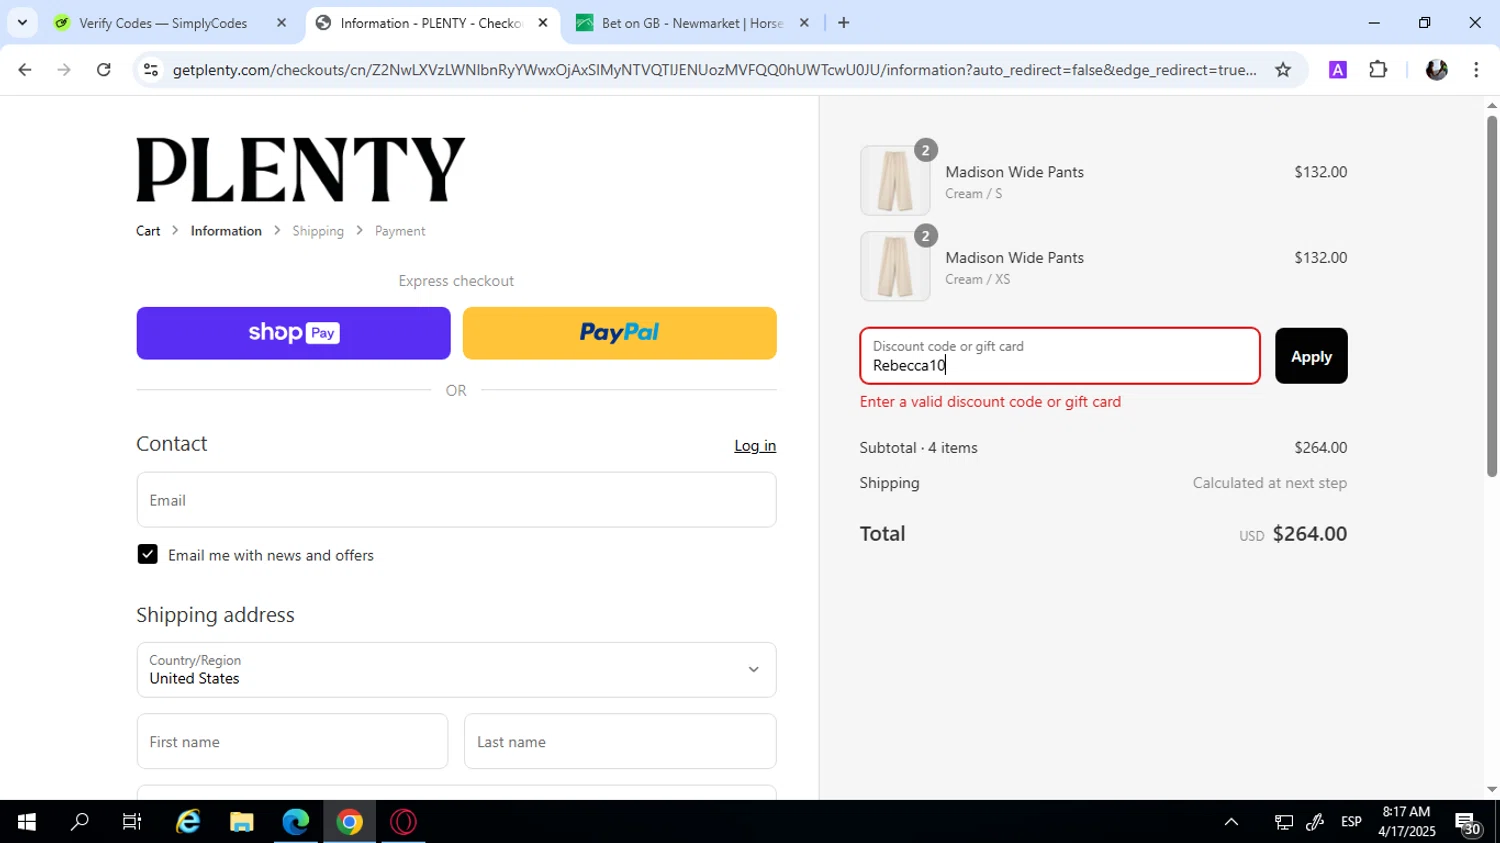Click the browser forward arrow
Viewport: 1500px width, 843px height.
click(64, 70)
